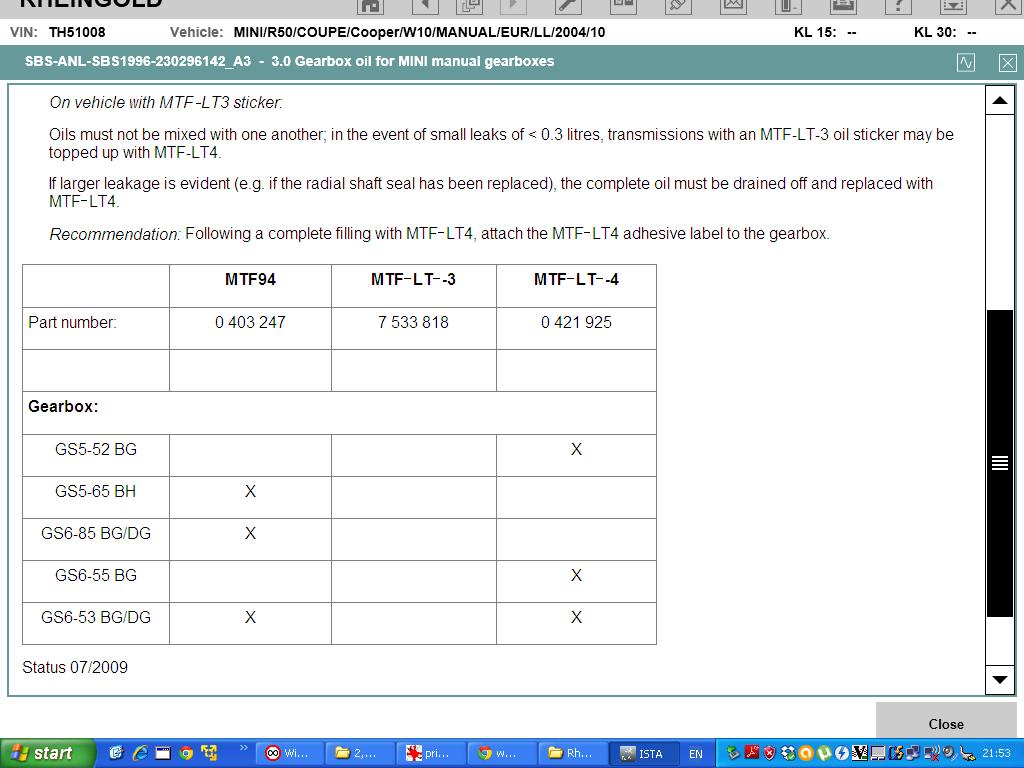1024x768 pixels.
Task: Click the printer icon in the top toolbar
Action: (x=842, y=5)
